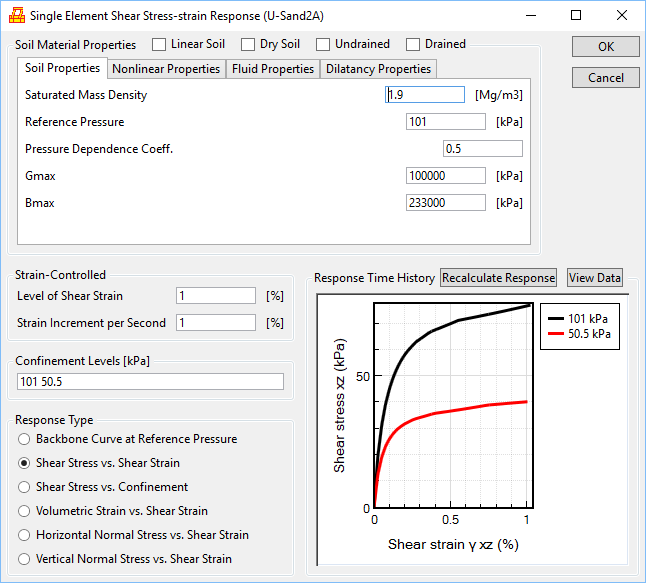Enable the Linear Soil checkbox
Image resolution: width=646 pixels, height=583 pixels.
click(159, 44)
